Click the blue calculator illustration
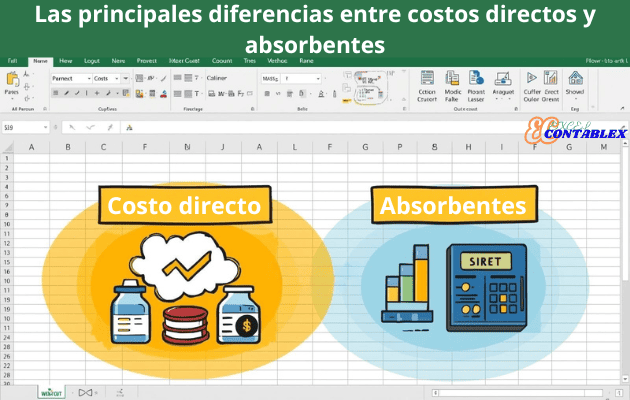Image resolution: width=630 pixels, height=400 pixels. 485,284
